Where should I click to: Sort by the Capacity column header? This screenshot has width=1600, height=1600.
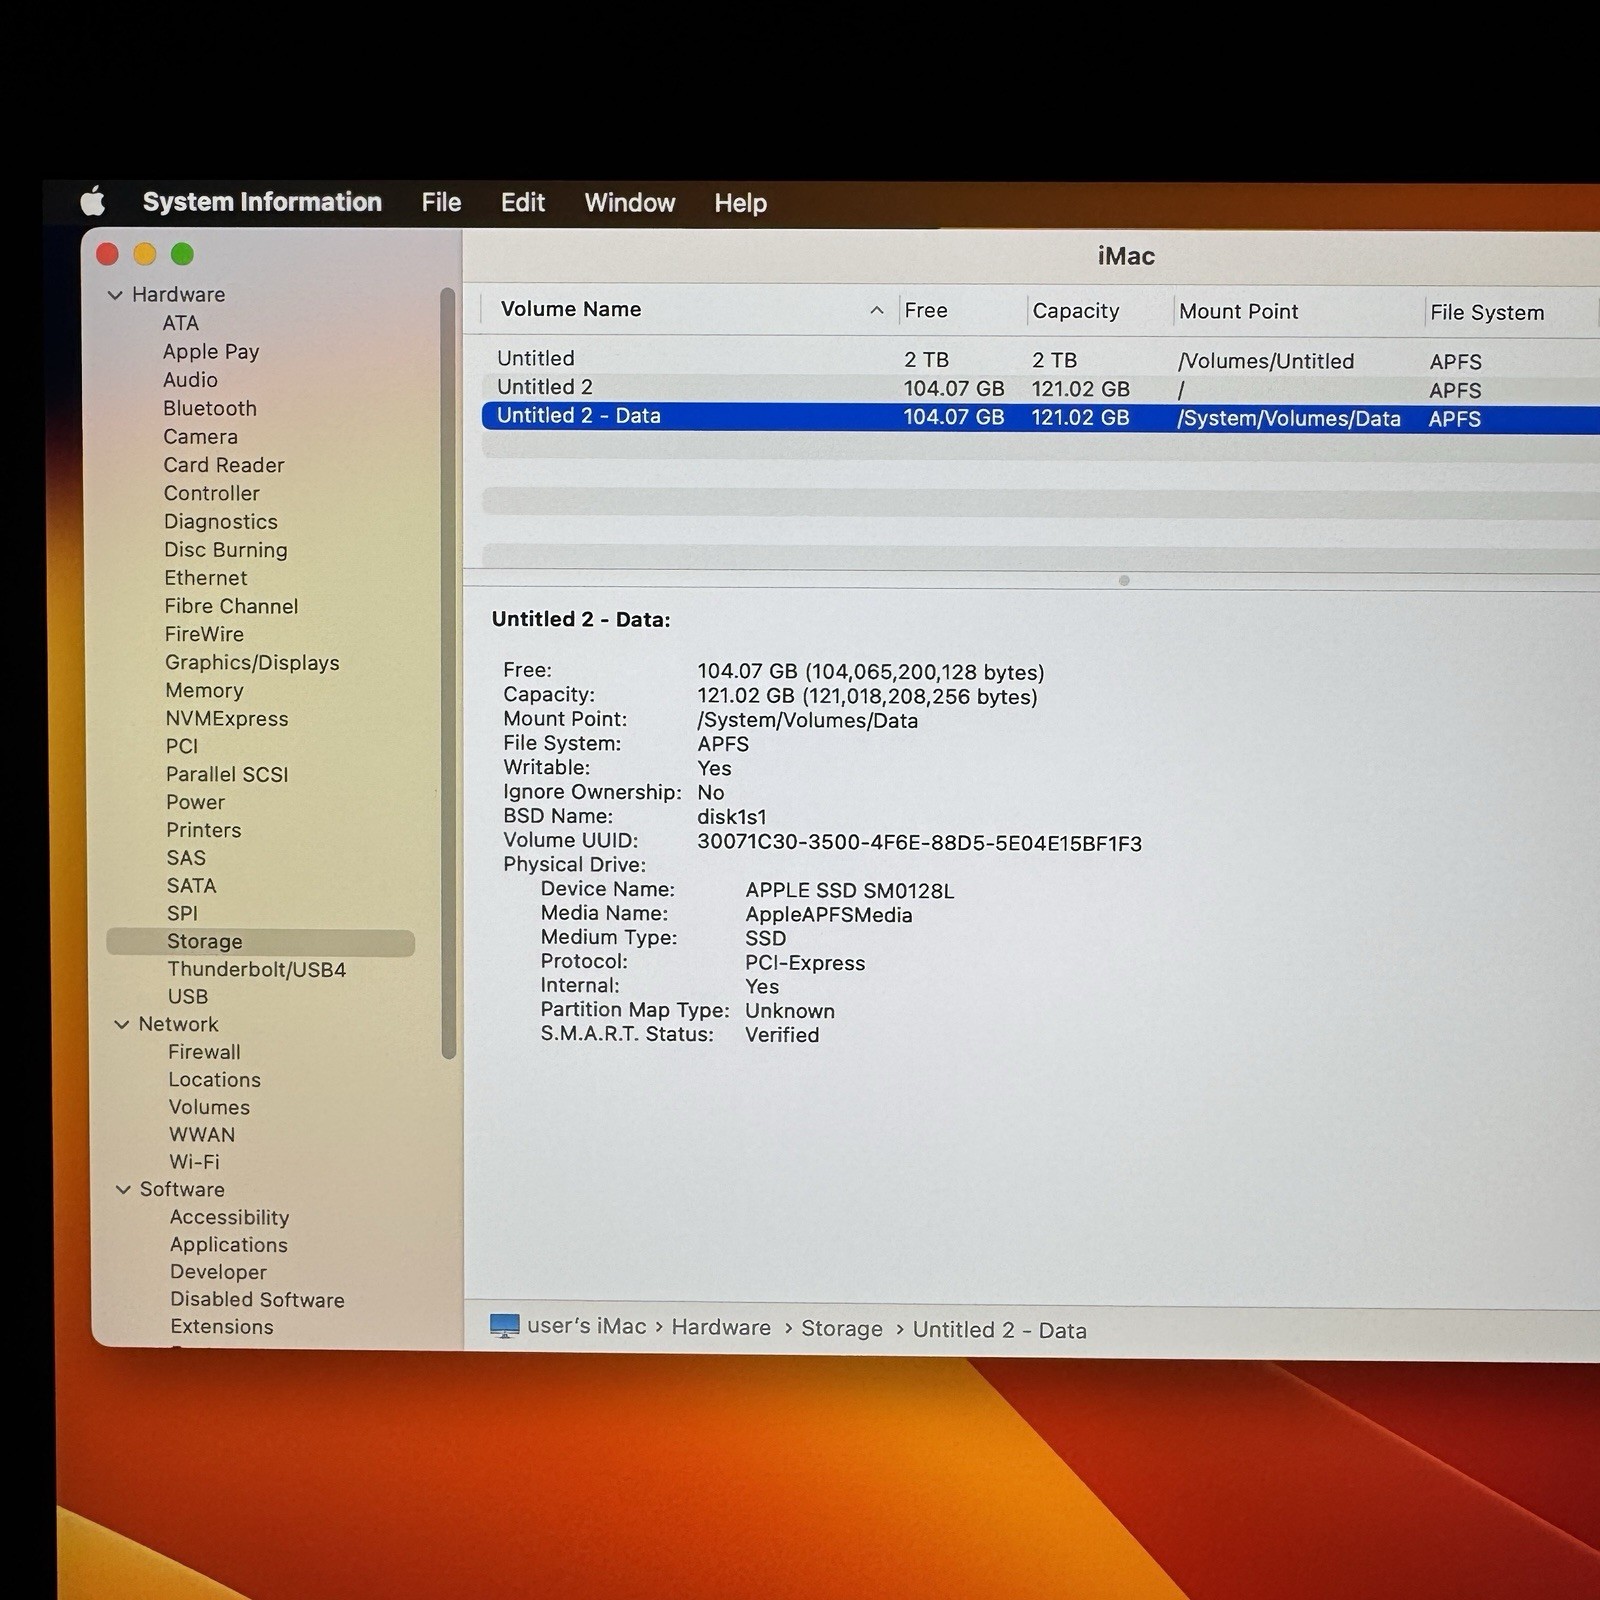click(x=1076, y=311)
